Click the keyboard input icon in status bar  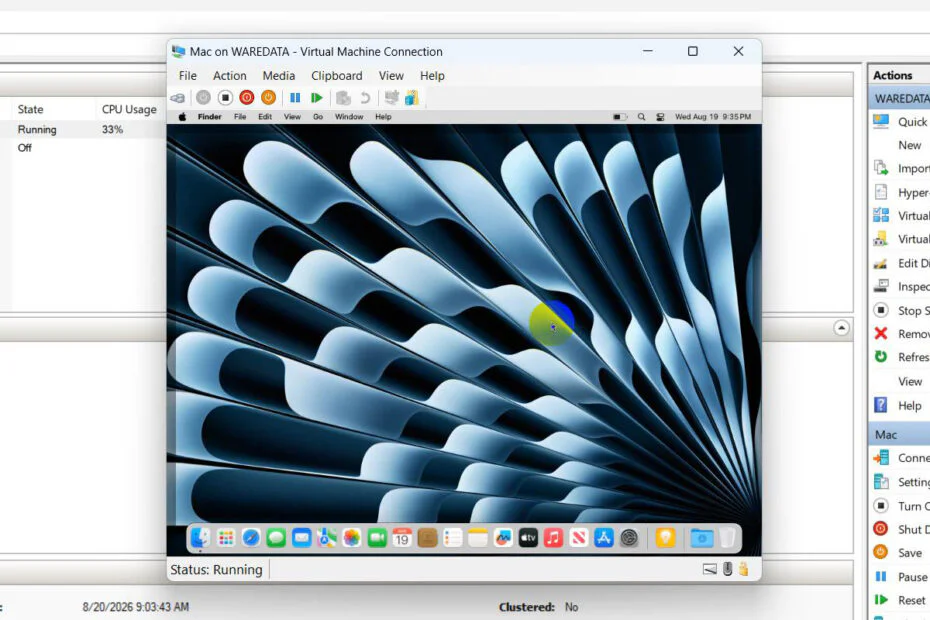point(710,570)
